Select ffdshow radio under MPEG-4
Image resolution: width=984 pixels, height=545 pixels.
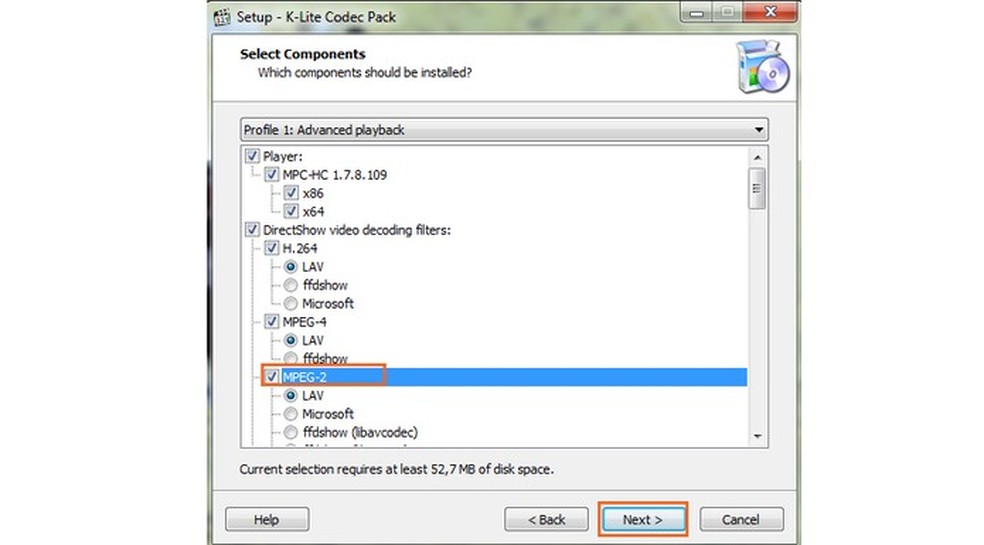pyautogui.click(x=291, y=359)
